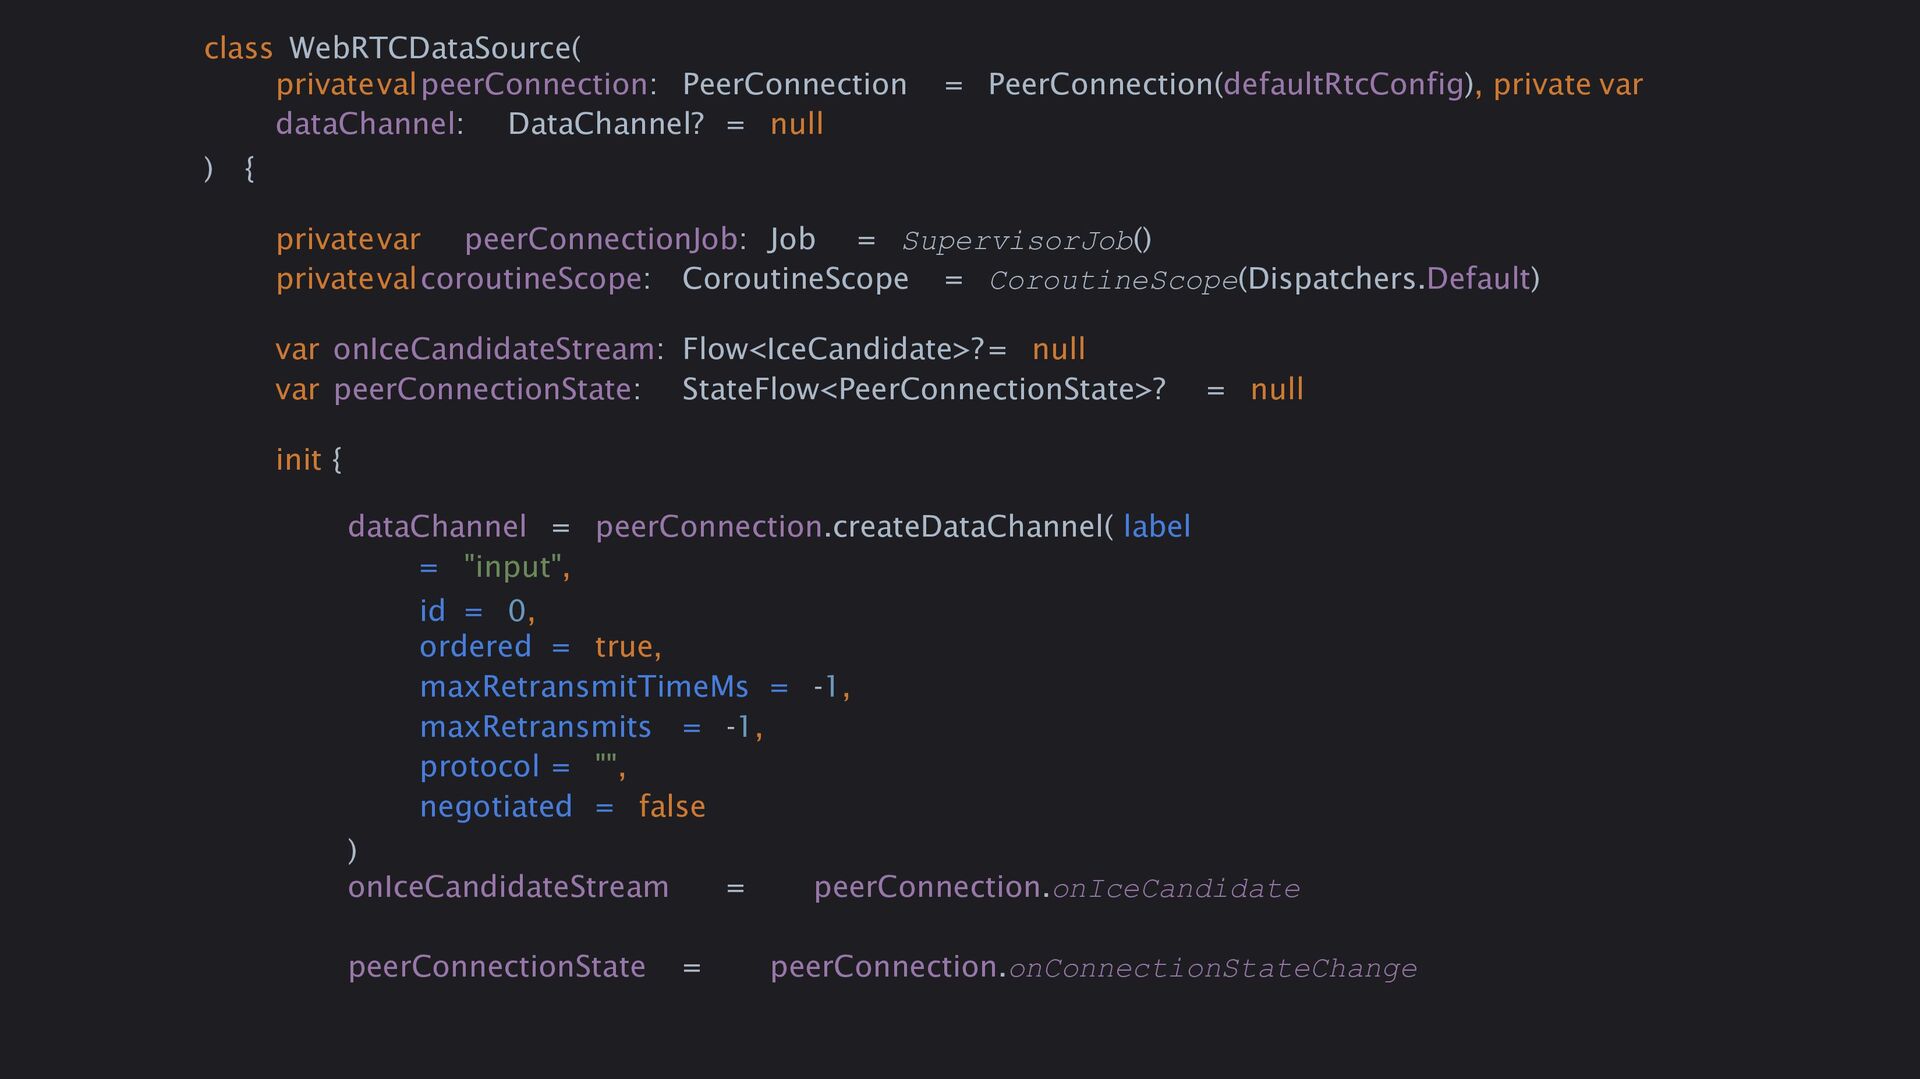The height and width of the screenshot is (1079, 1920).
Task: Click the class name WebRTCDataSource
Action: 430,48
